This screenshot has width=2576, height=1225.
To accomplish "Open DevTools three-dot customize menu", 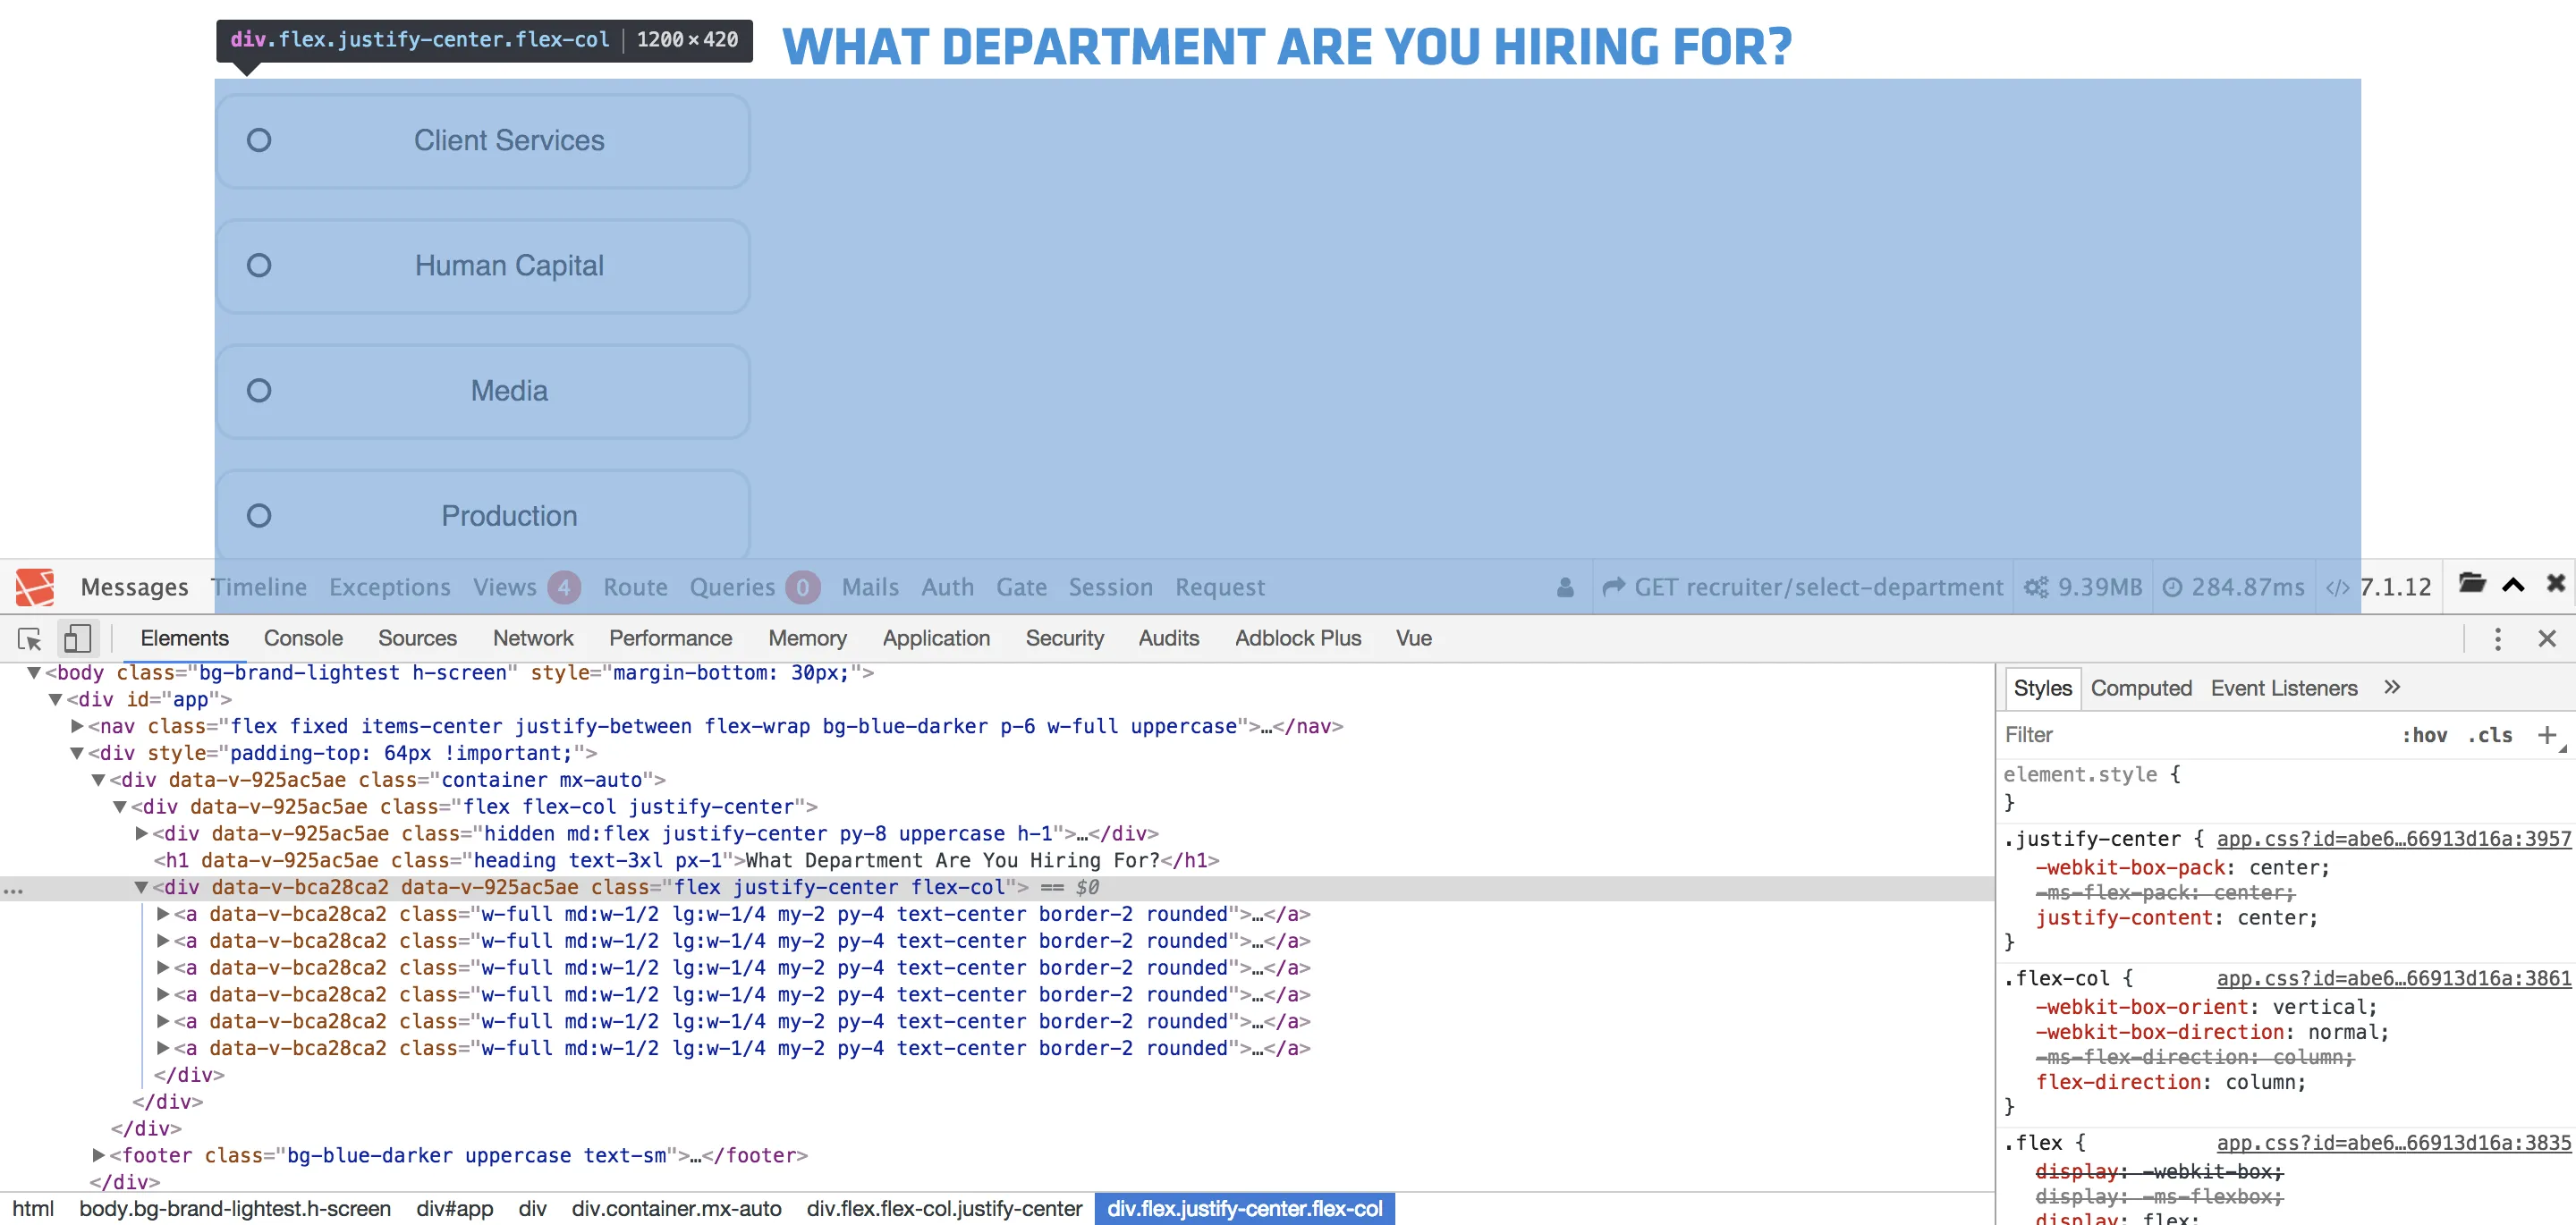I will 2497,639.
